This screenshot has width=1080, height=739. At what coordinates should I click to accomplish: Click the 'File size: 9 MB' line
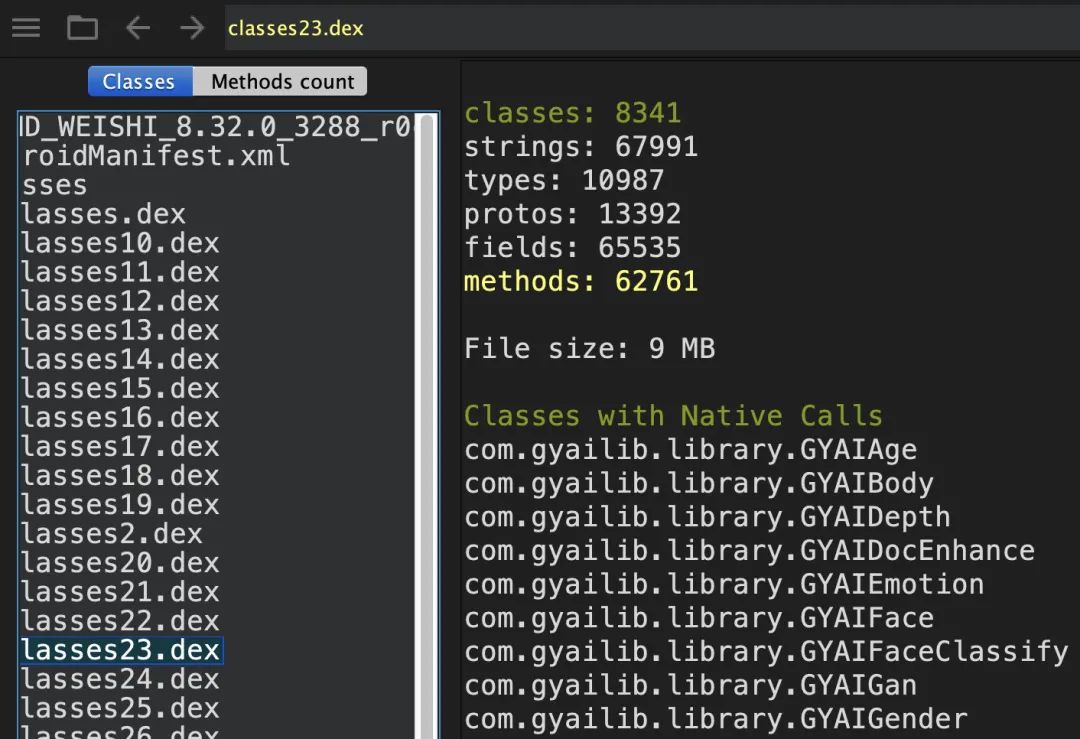[x=590, y=348]
